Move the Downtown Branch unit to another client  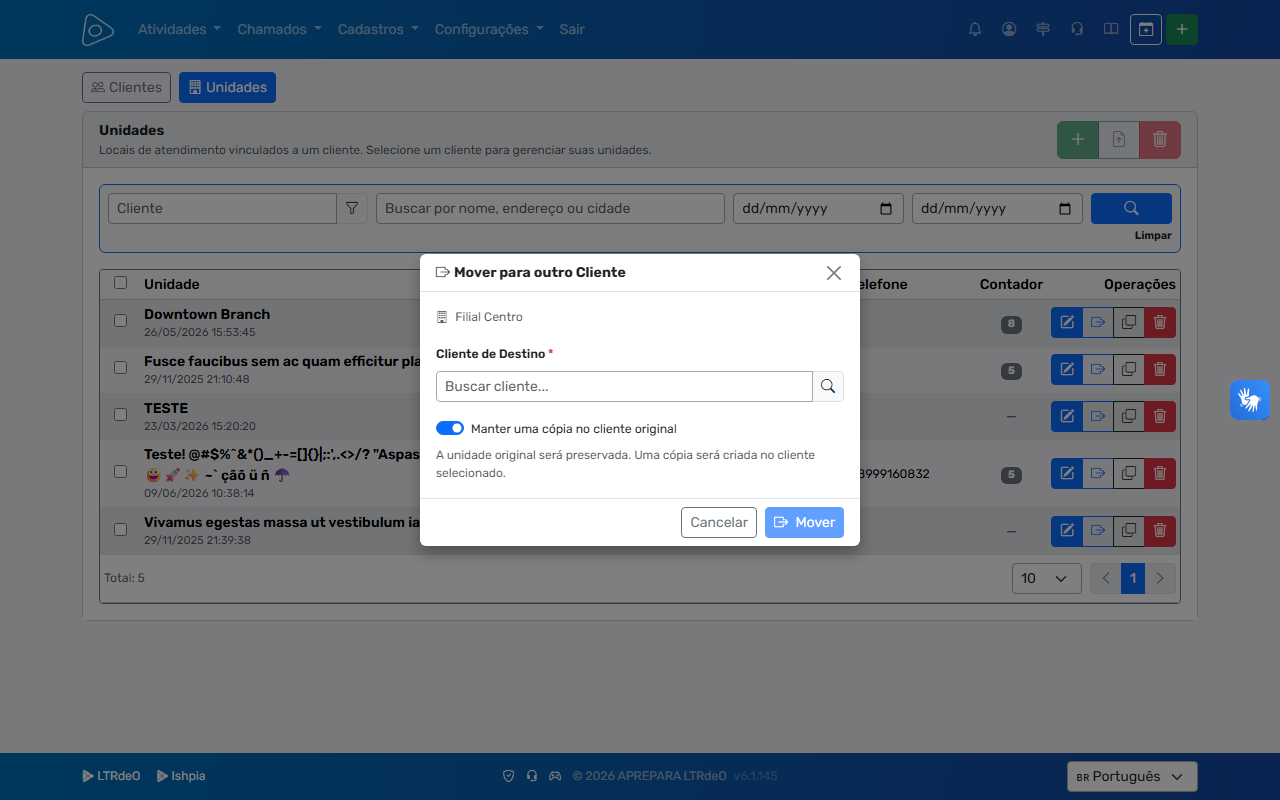[x=1098, y=322]
